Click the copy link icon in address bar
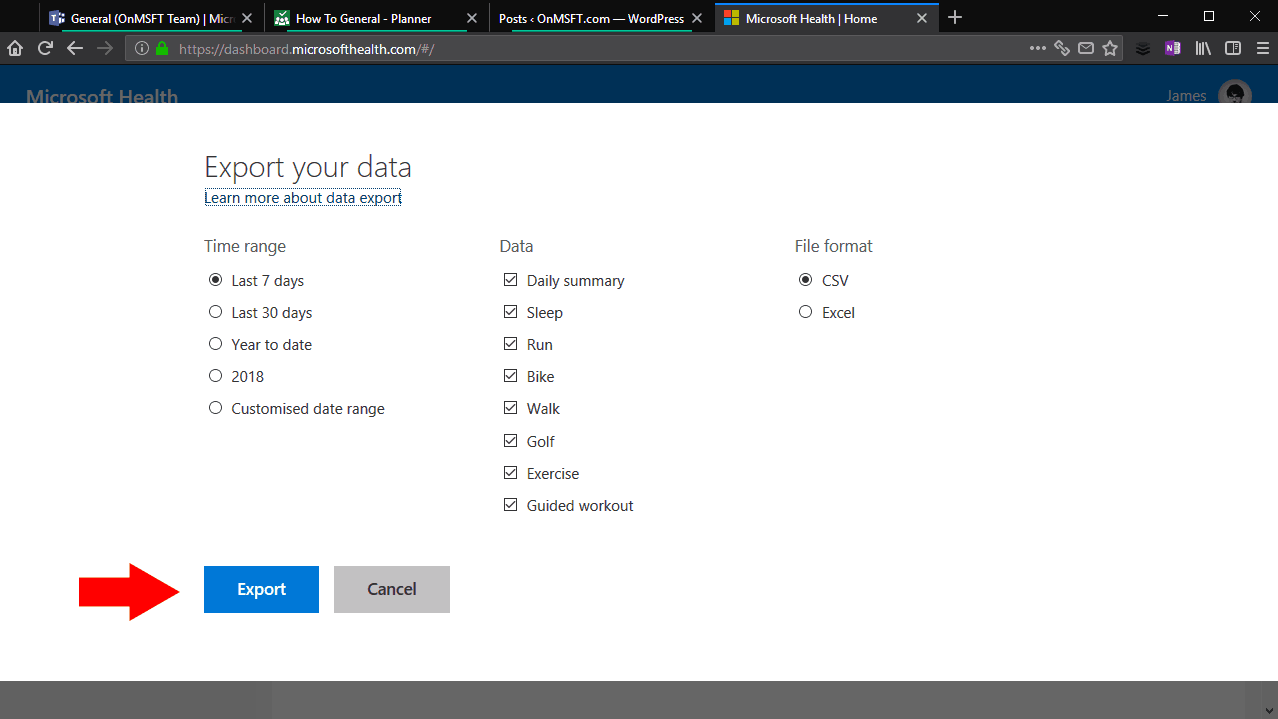 click(1062, 48)
